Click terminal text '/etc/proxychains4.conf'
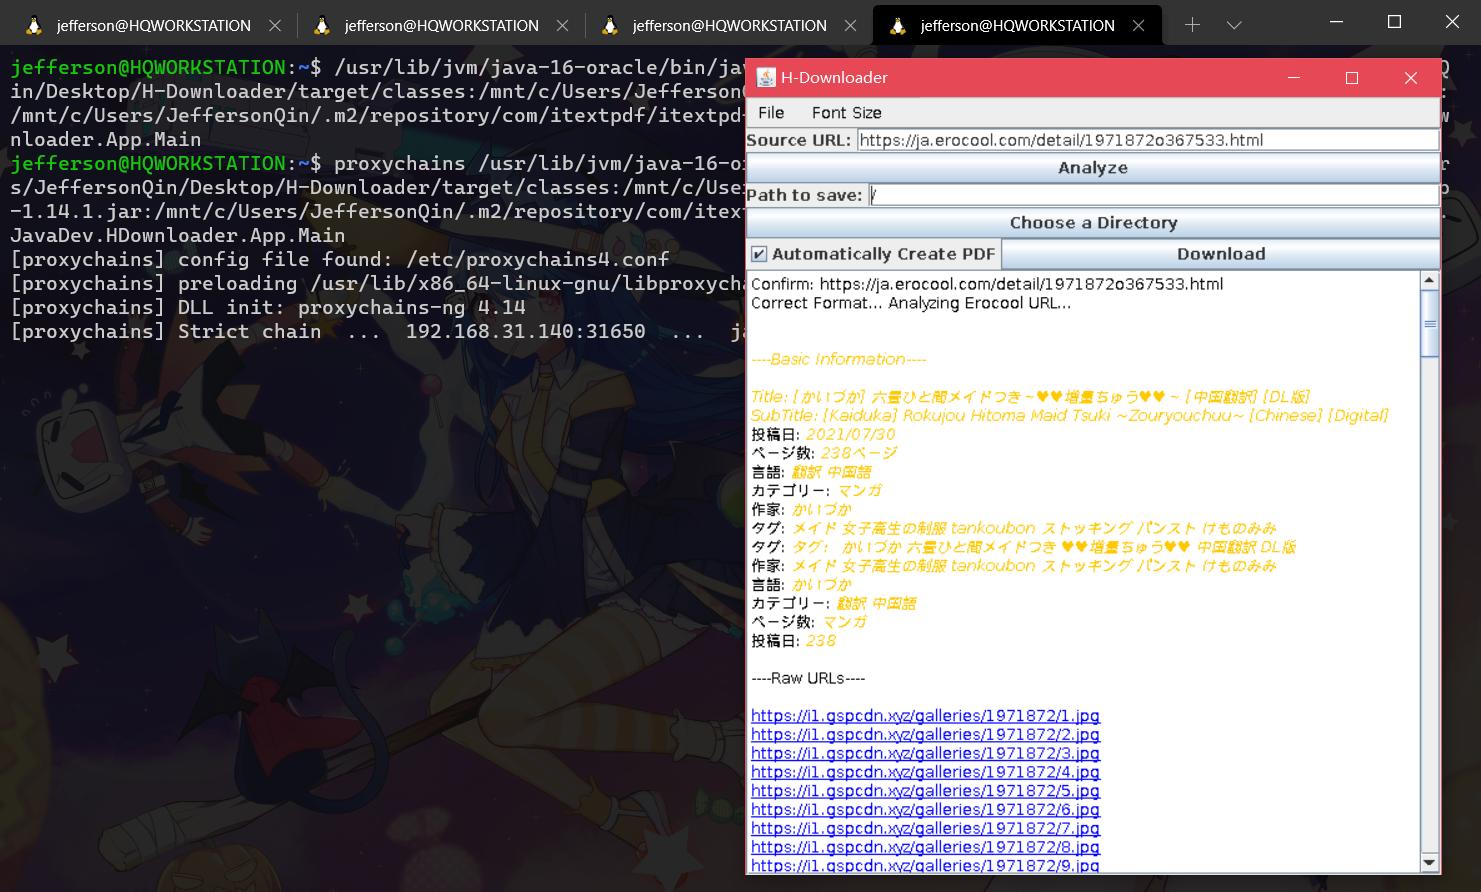1481x892 pixels. point(537,259)
